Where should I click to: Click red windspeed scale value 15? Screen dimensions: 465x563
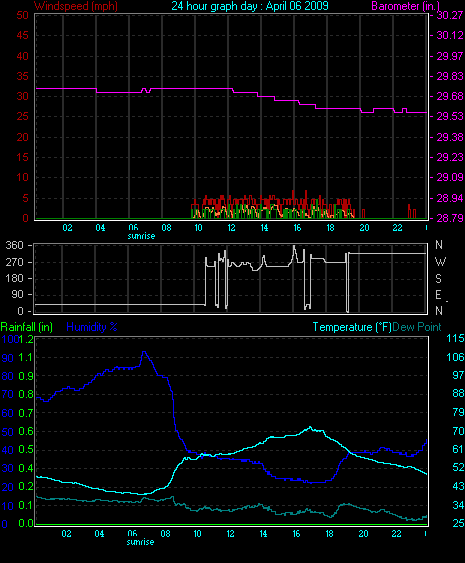click(23, 157)
